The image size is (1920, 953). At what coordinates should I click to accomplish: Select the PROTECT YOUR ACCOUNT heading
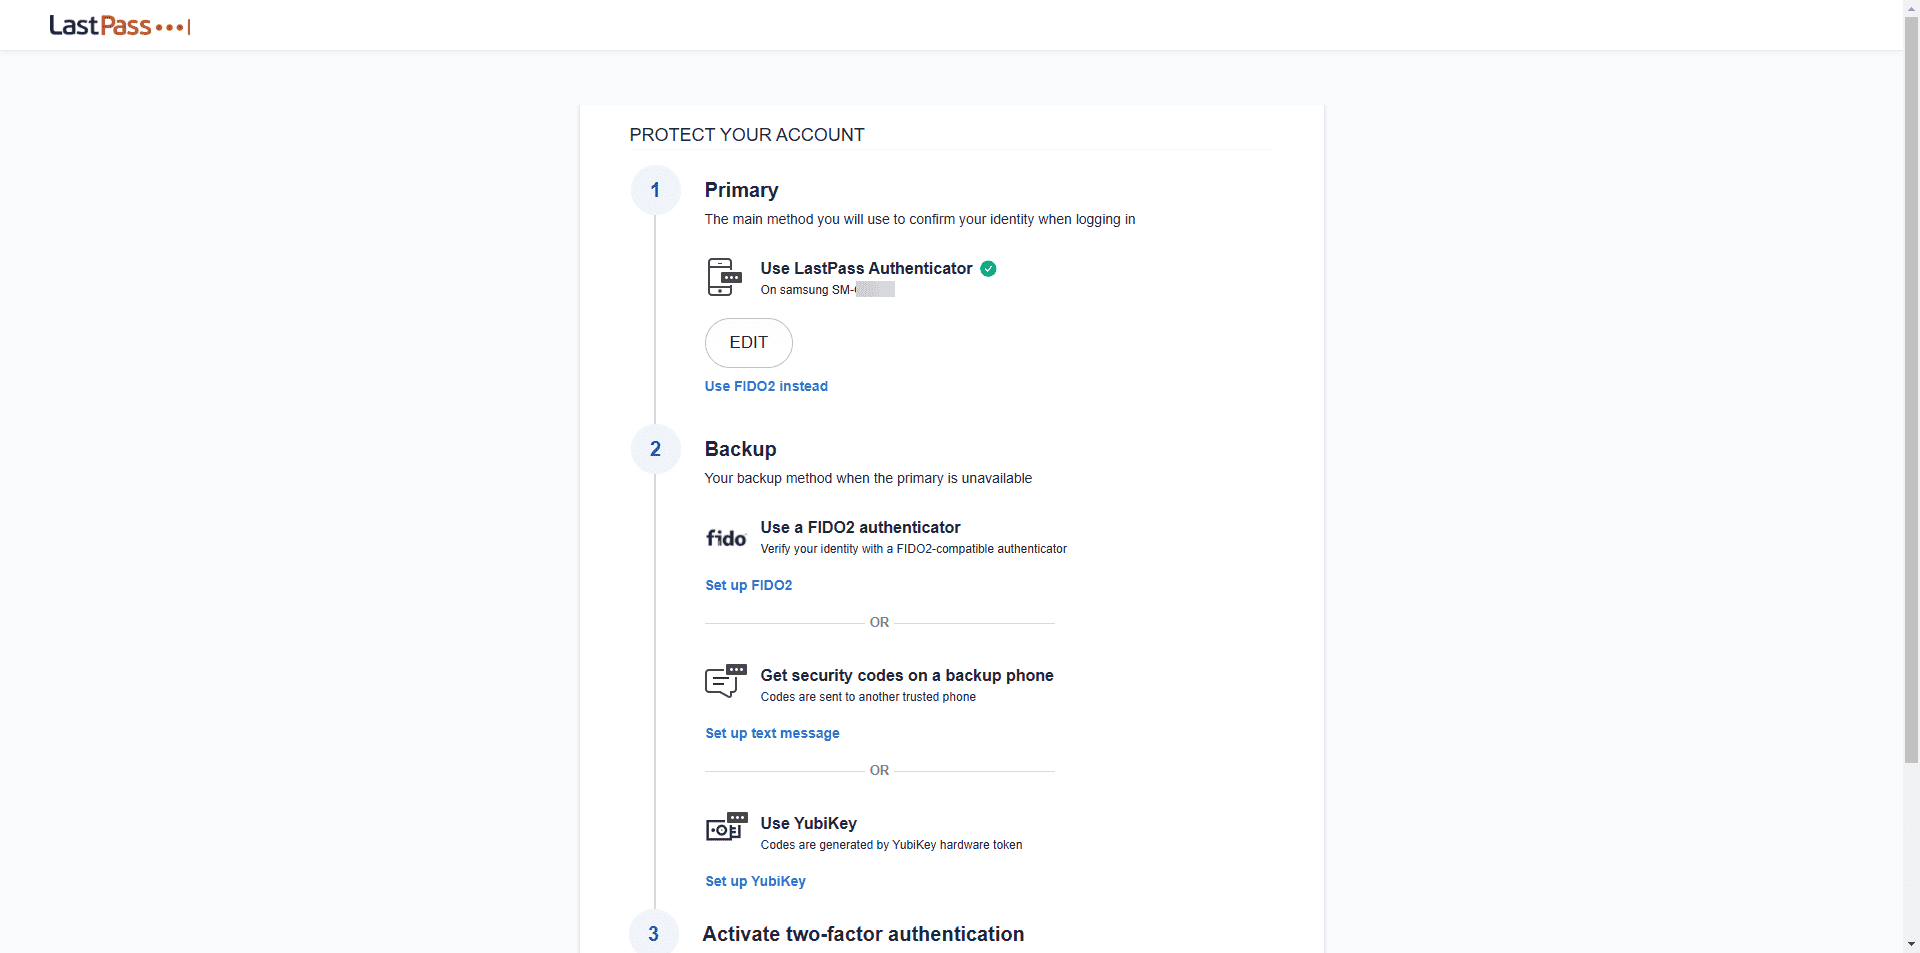click(x=747, y=135)
